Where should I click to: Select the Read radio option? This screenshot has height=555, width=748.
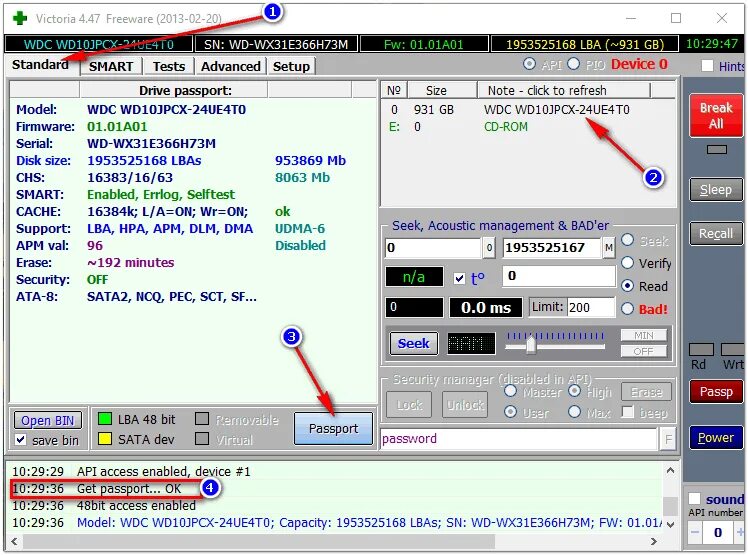[x=628, y=286]
